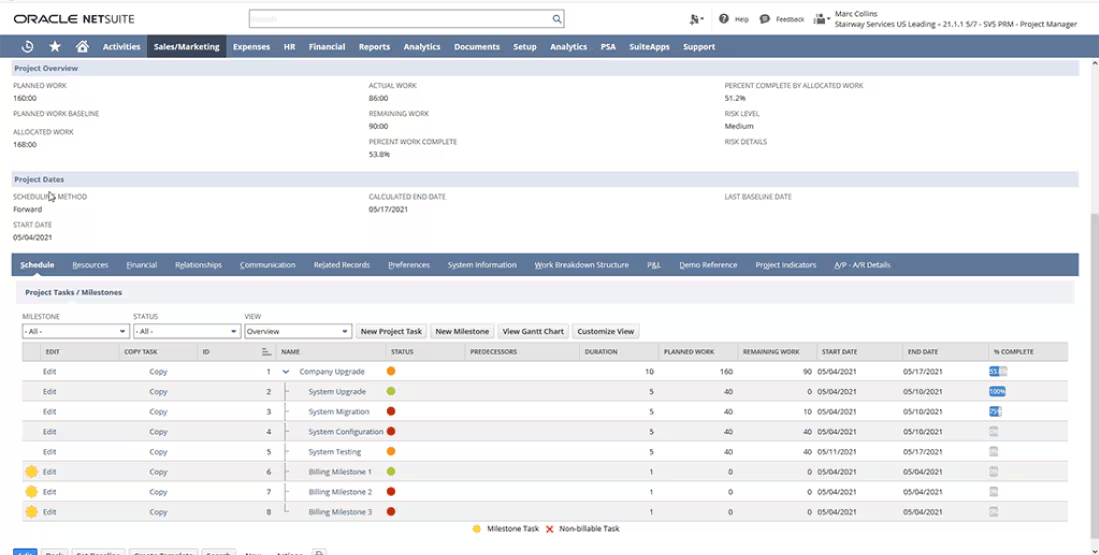This screenshot has width=1099, height=555.
Task: Open the Expenses menu
Action: (252, 46)
